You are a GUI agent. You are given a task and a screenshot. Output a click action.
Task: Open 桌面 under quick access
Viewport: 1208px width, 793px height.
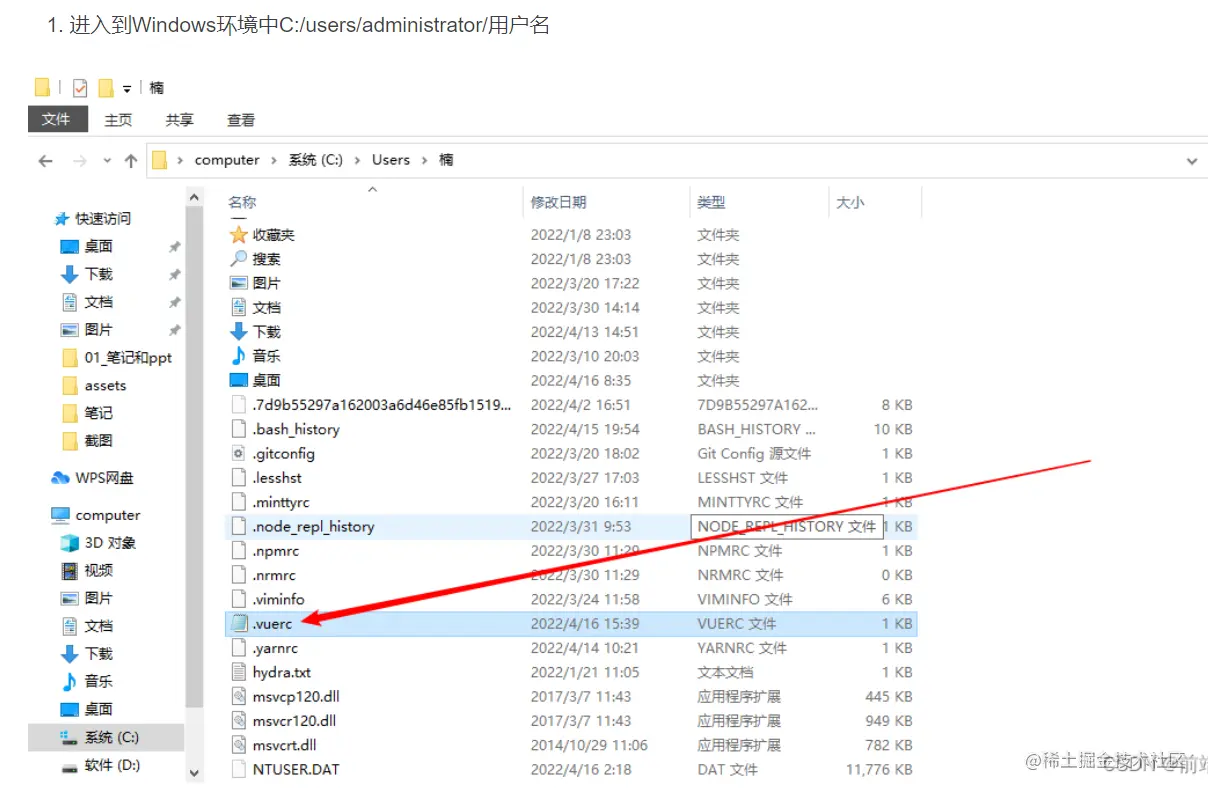pos(98,246)
